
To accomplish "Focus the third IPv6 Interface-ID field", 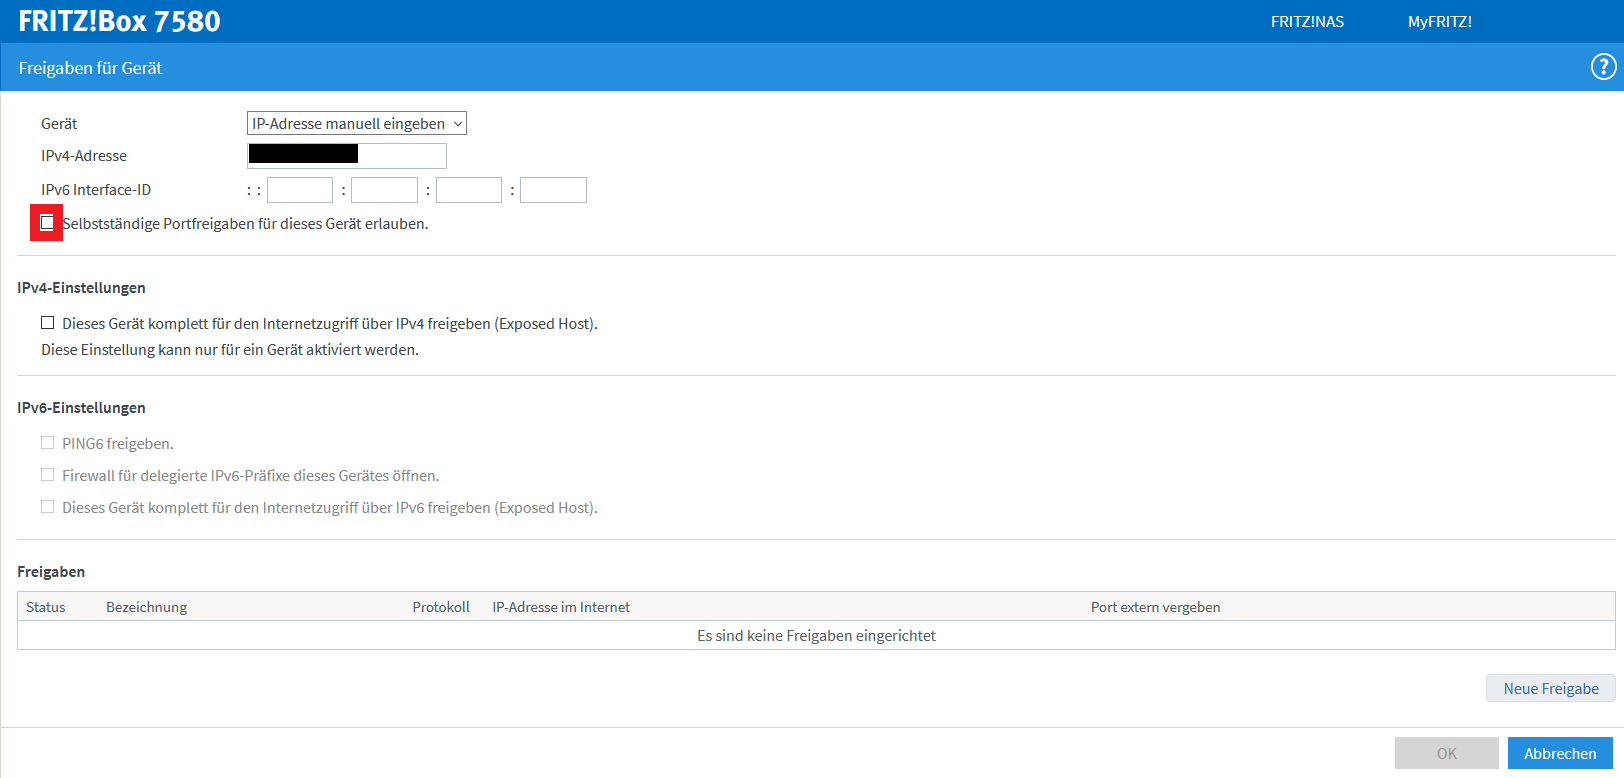I will coord(469,190).
